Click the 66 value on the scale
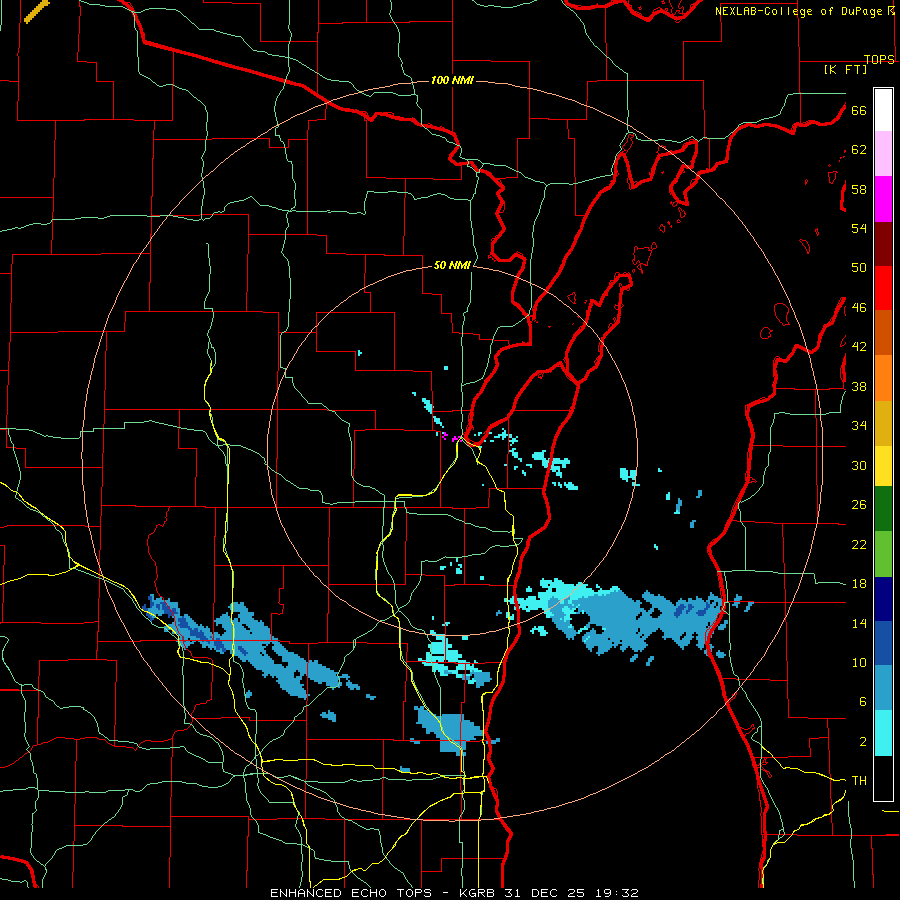 pyautogui.click(x=859, y=110)
